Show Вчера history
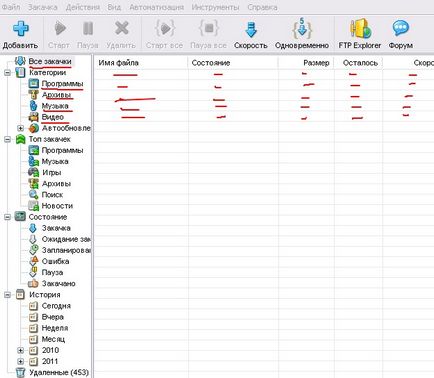Screen dimensions: 434x378 coord(53,317)
